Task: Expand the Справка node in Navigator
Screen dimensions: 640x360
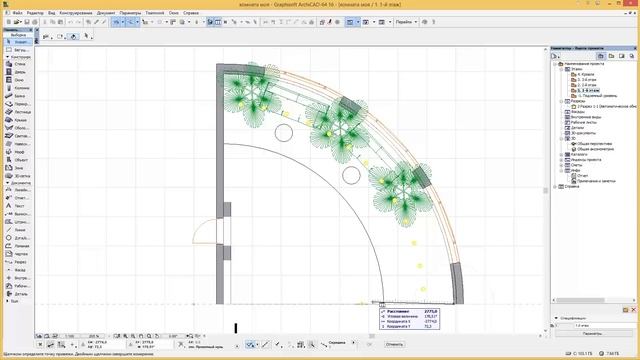Action: [555, 187]
